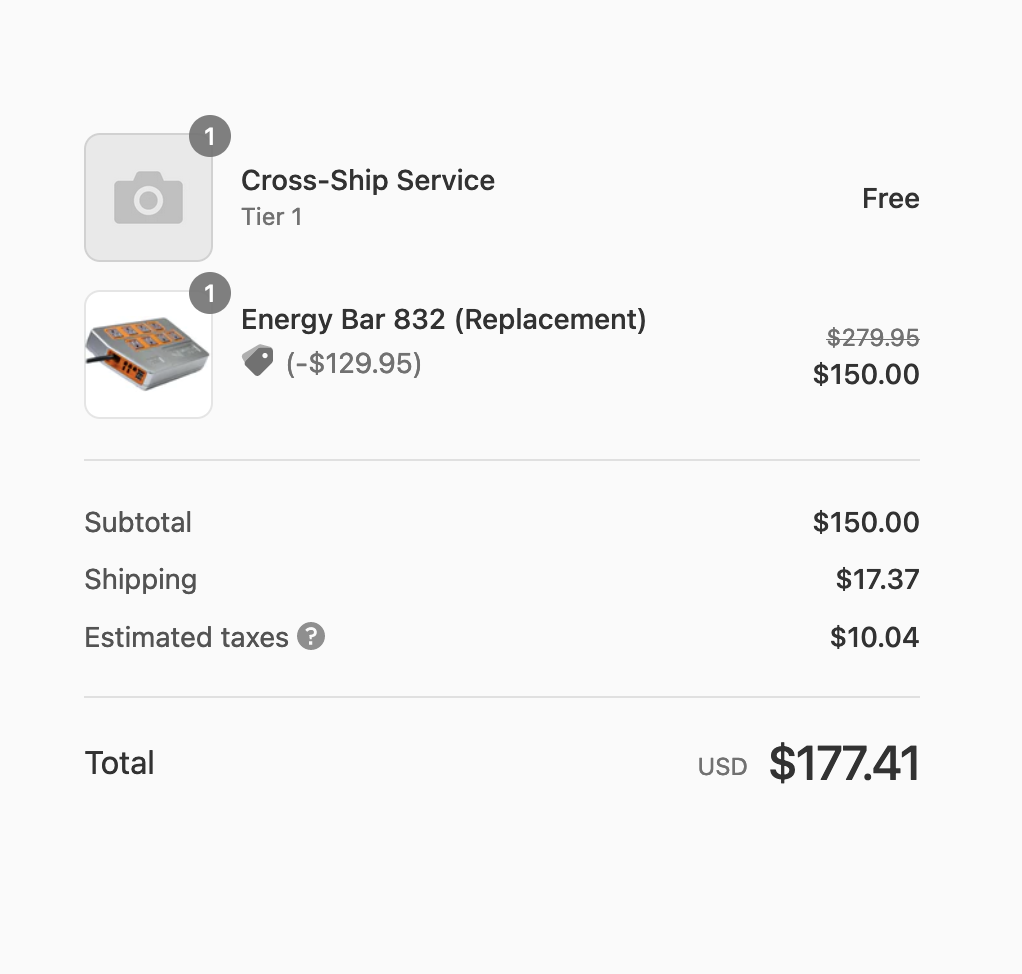Click the estimated taxes help icon
The image size is (1022, 974).
(311, 636)
